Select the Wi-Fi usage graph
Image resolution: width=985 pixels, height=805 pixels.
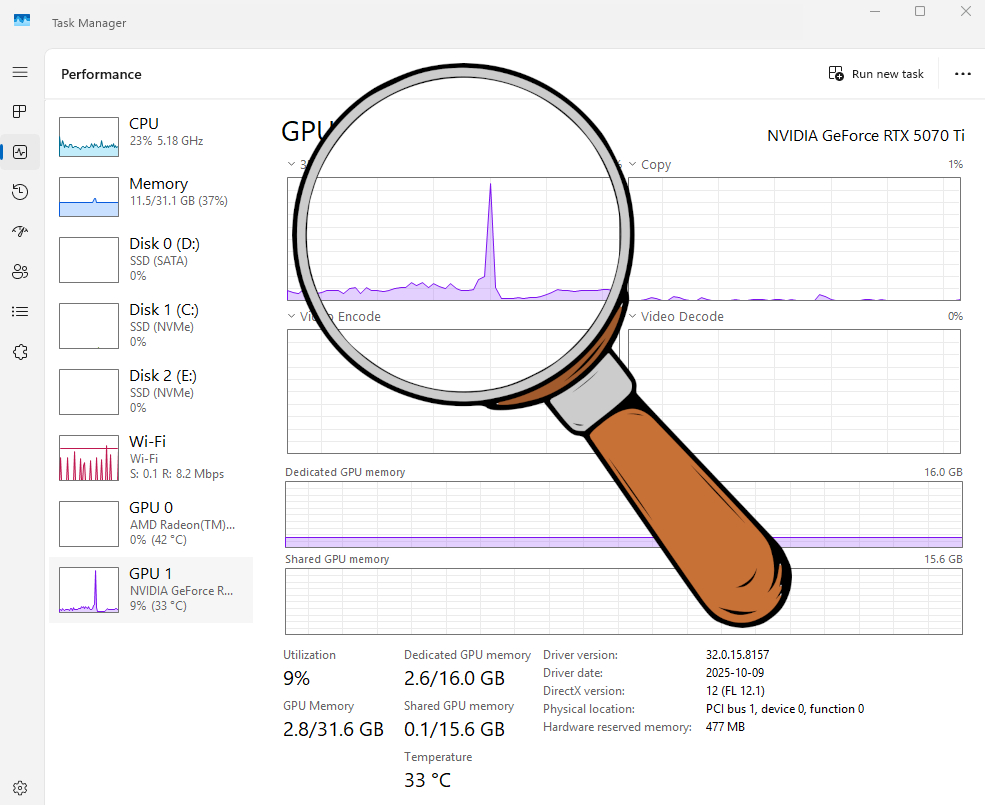tap(150, 456)
